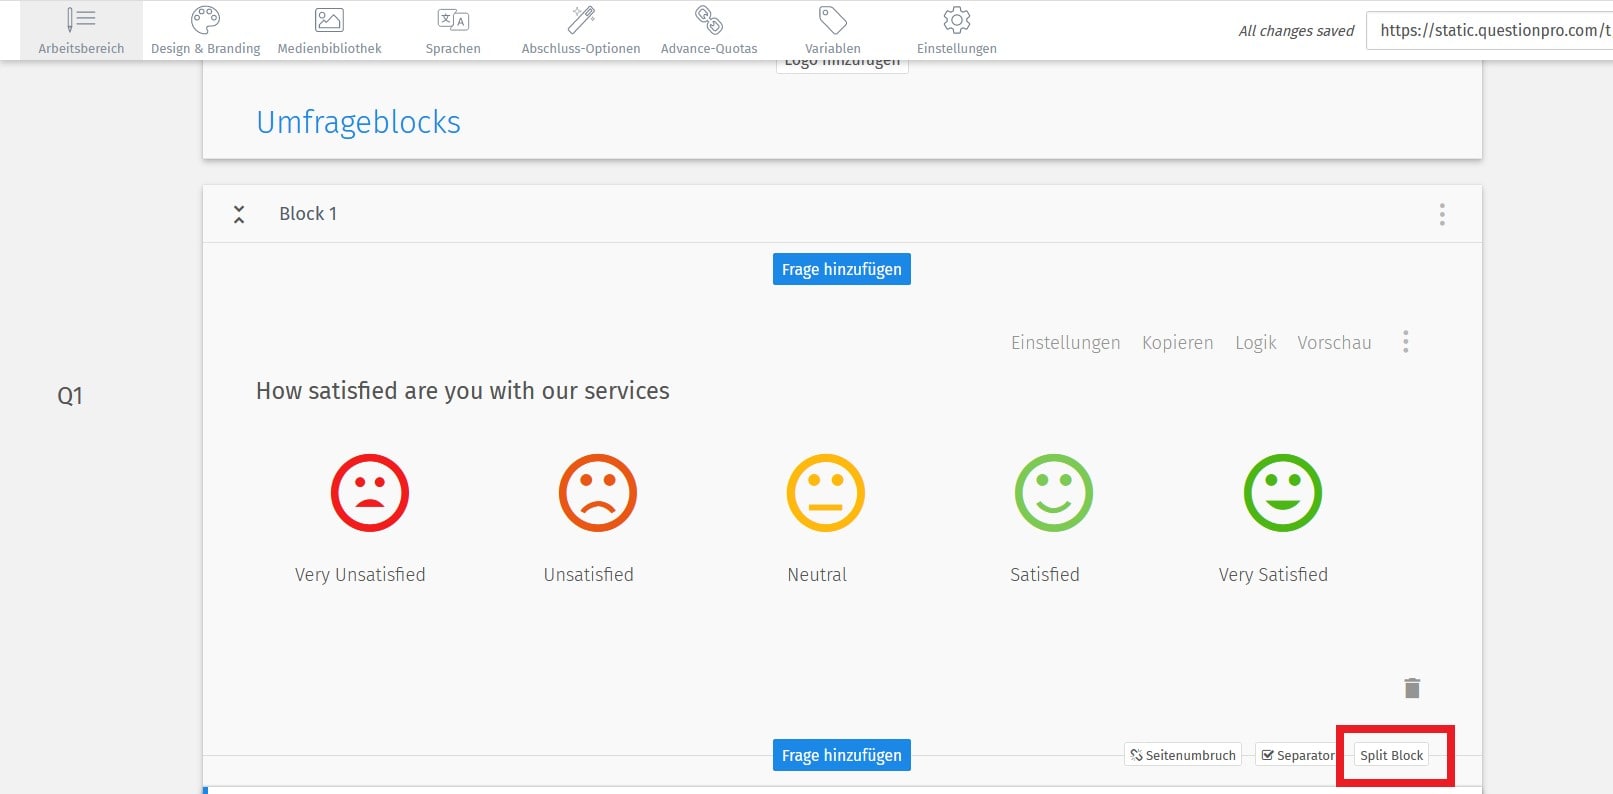Click the Satisfied label text
This screenshot has width=1613, height=794.
1045,575
